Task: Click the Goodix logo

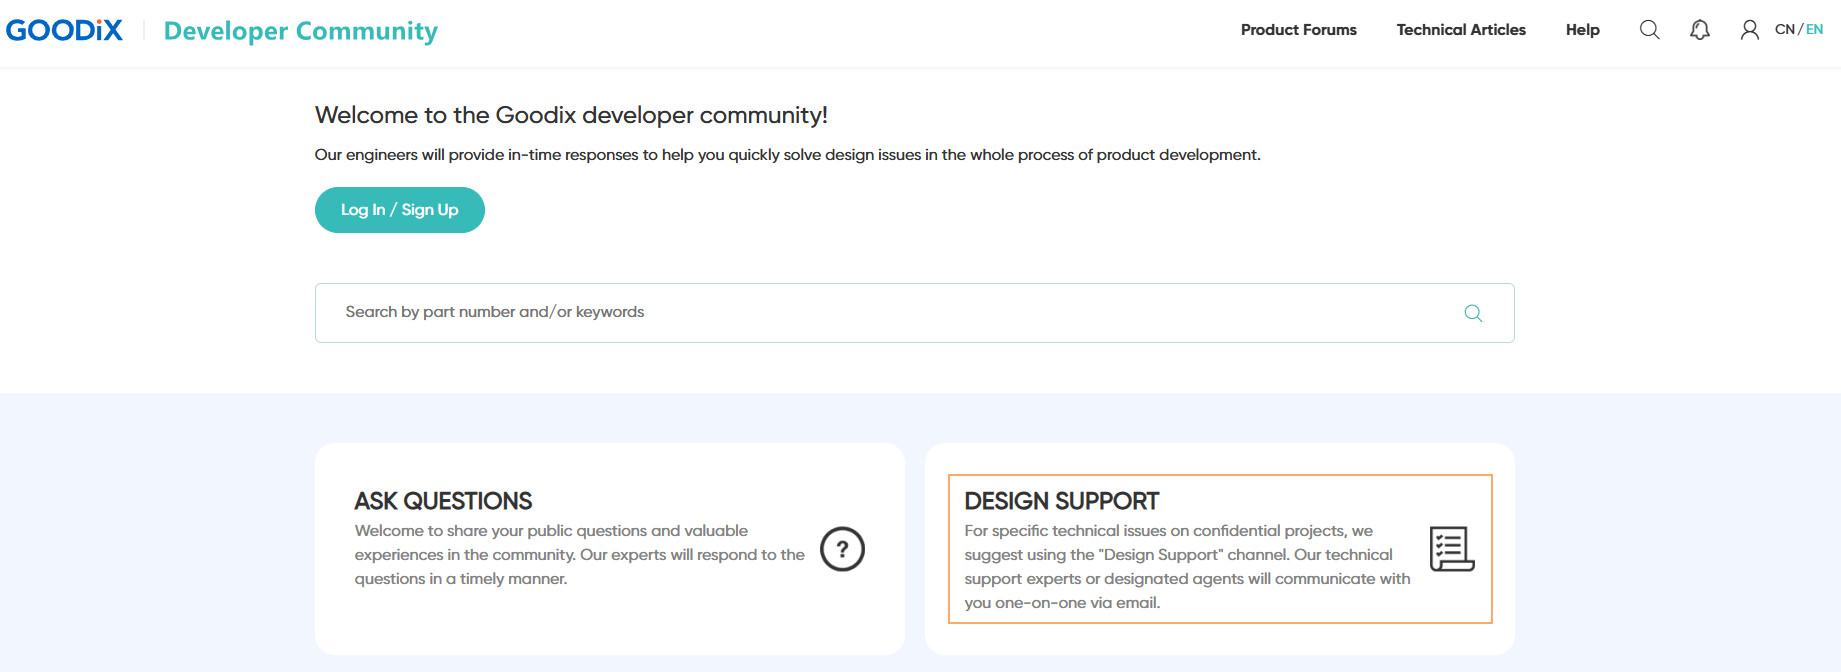Action: click(65, 30)
